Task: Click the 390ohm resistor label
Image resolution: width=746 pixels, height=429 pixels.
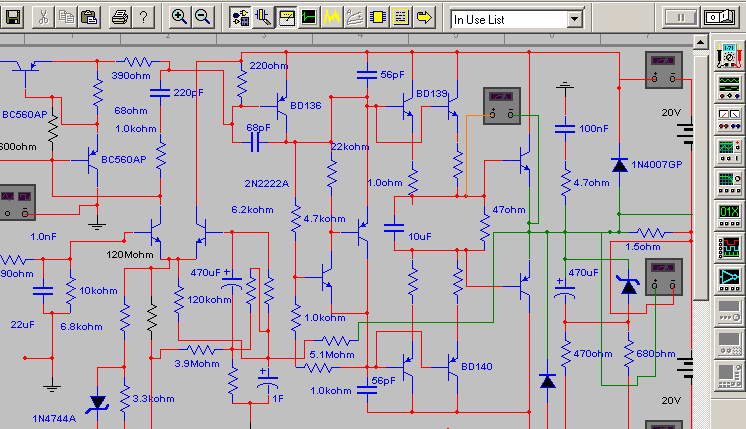Action: pos(131,76)
